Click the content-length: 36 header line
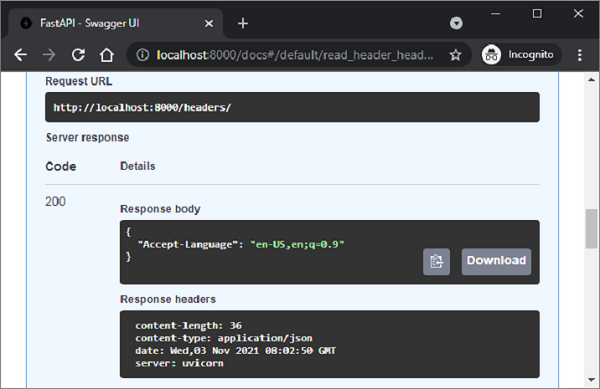 pos(188,326)
